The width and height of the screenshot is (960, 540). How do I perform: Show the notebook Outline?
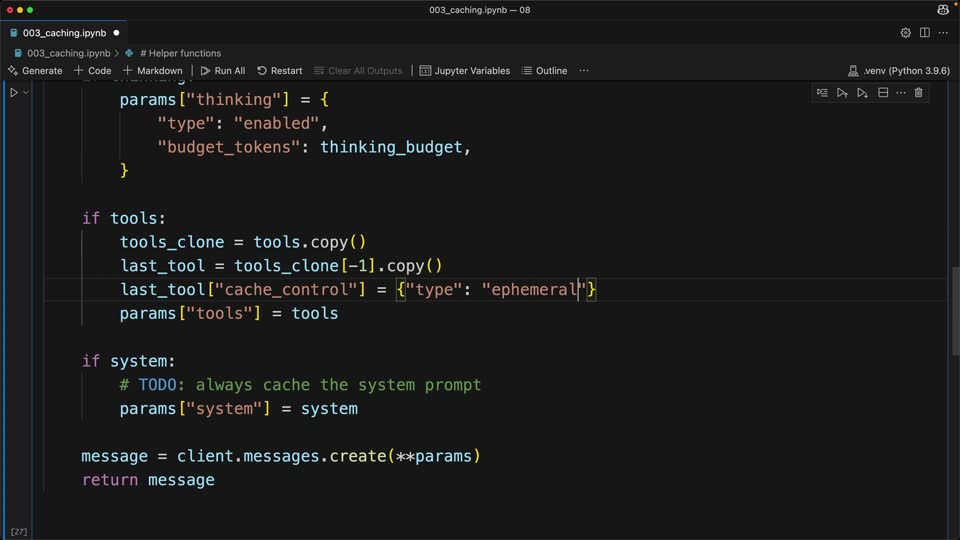coord(544,70)
